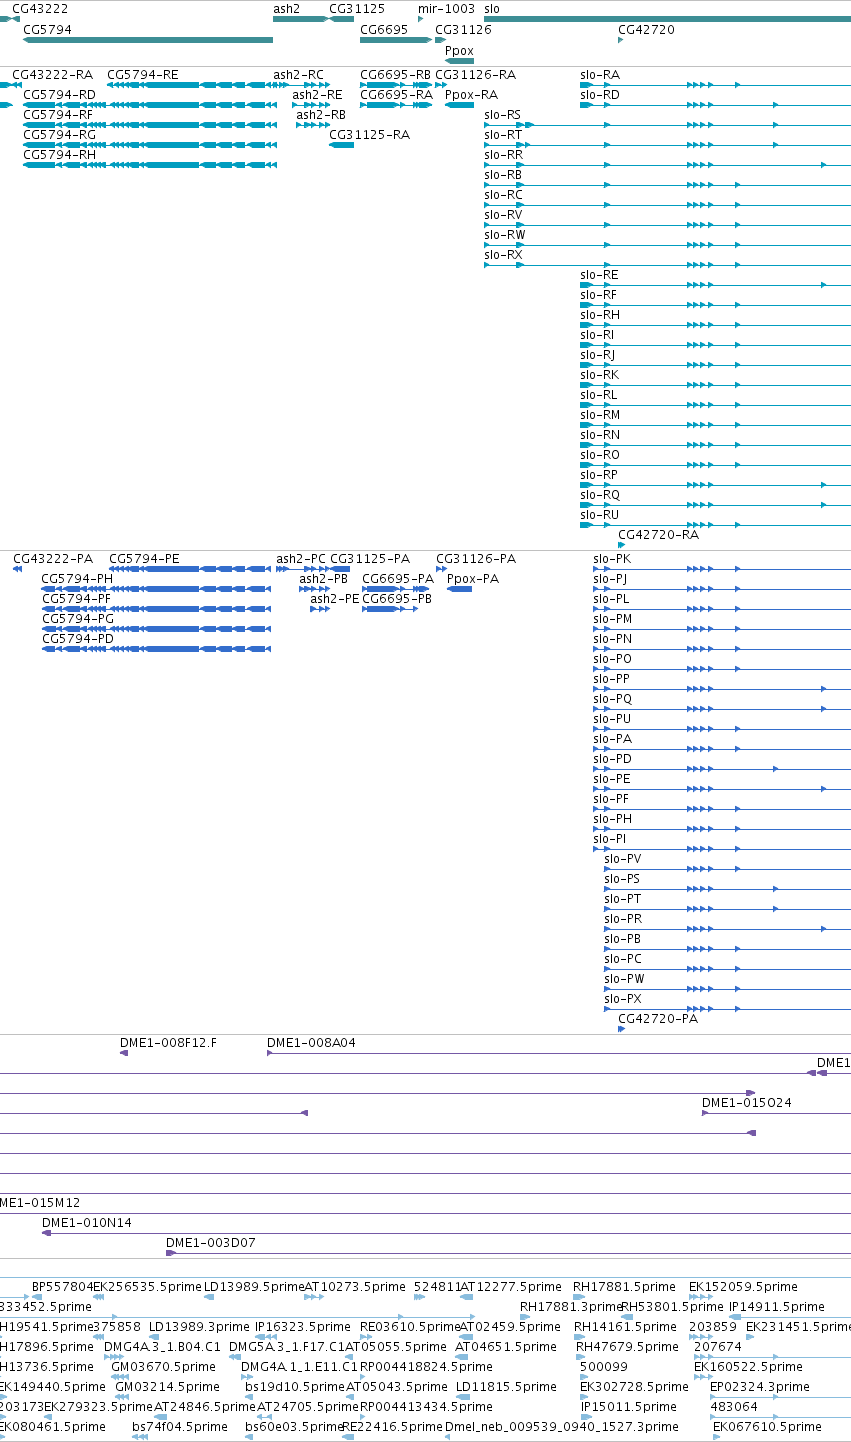
Task: Click the CG5794 gene label
Action: 47,30
